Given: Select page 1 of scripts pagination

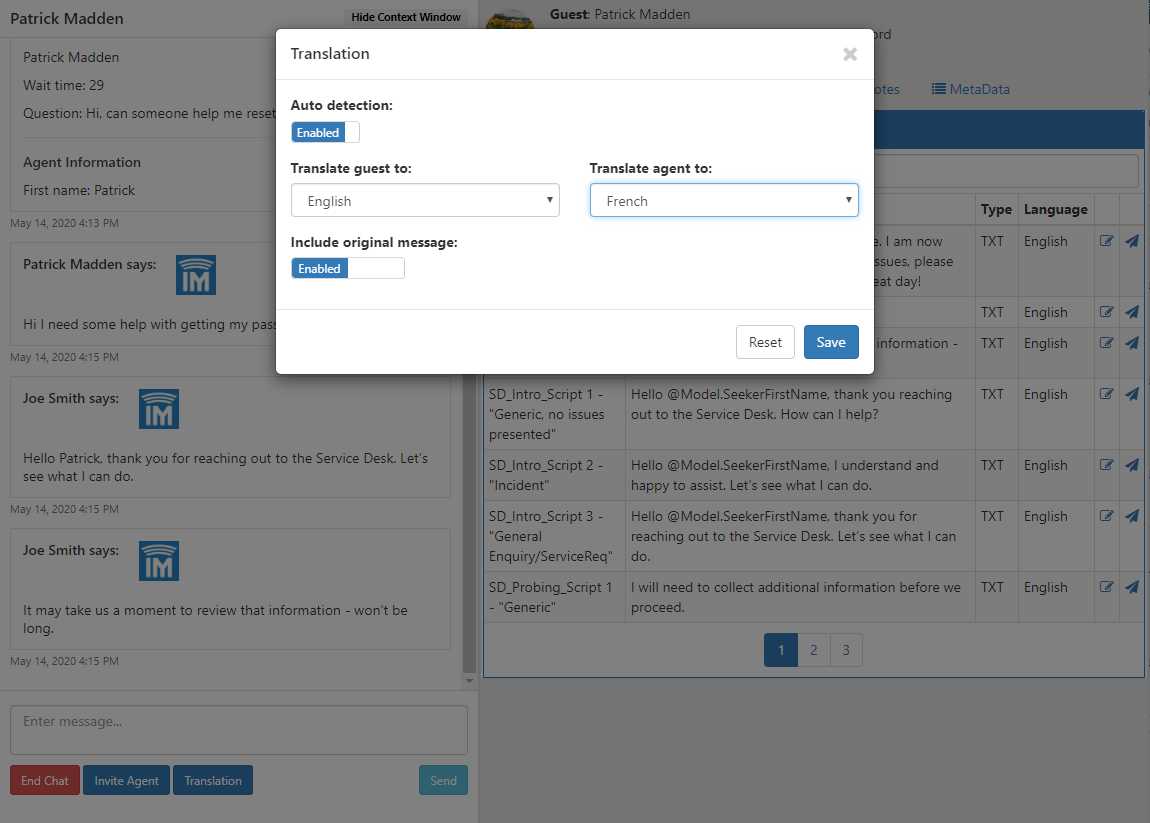Looking at the screenshot, I should pyautogui.click(x=781, y=650).
